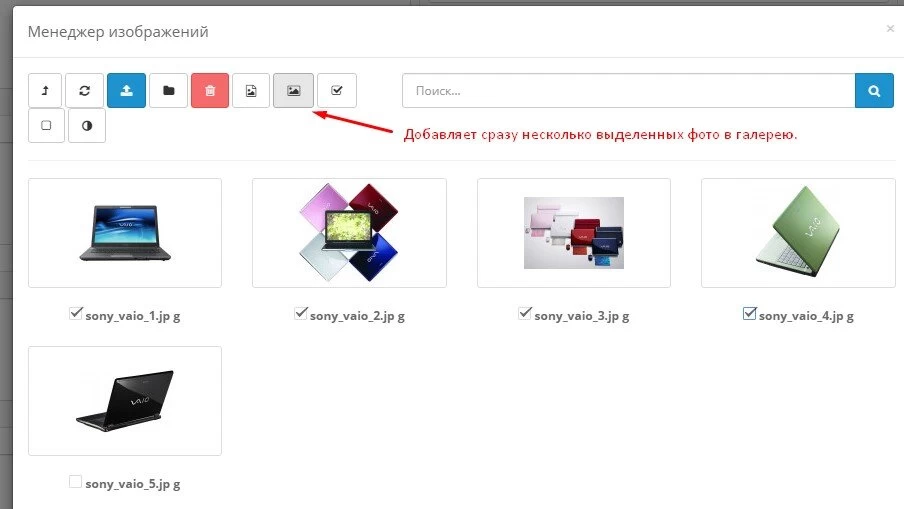Click the empty square deselect toolbar button
The height and width of the screenshot is (509, 904).
(x=46, y=125)
